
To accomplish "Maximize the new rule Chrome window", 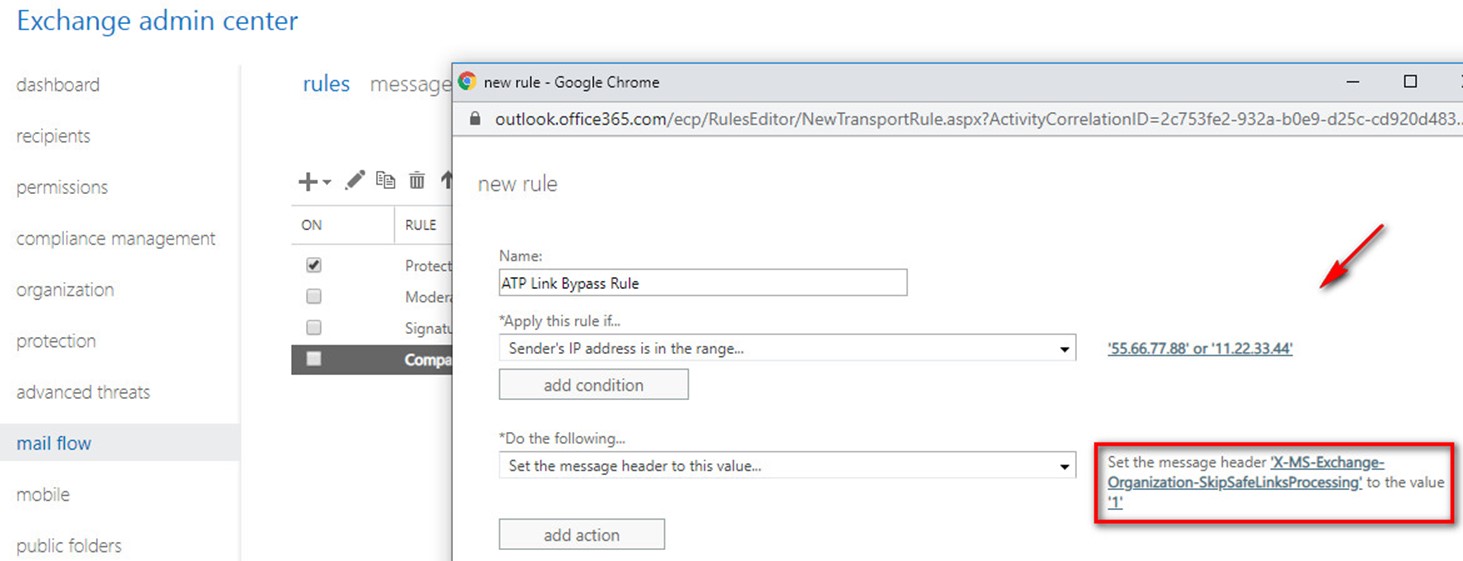I will pos(1410,82).
